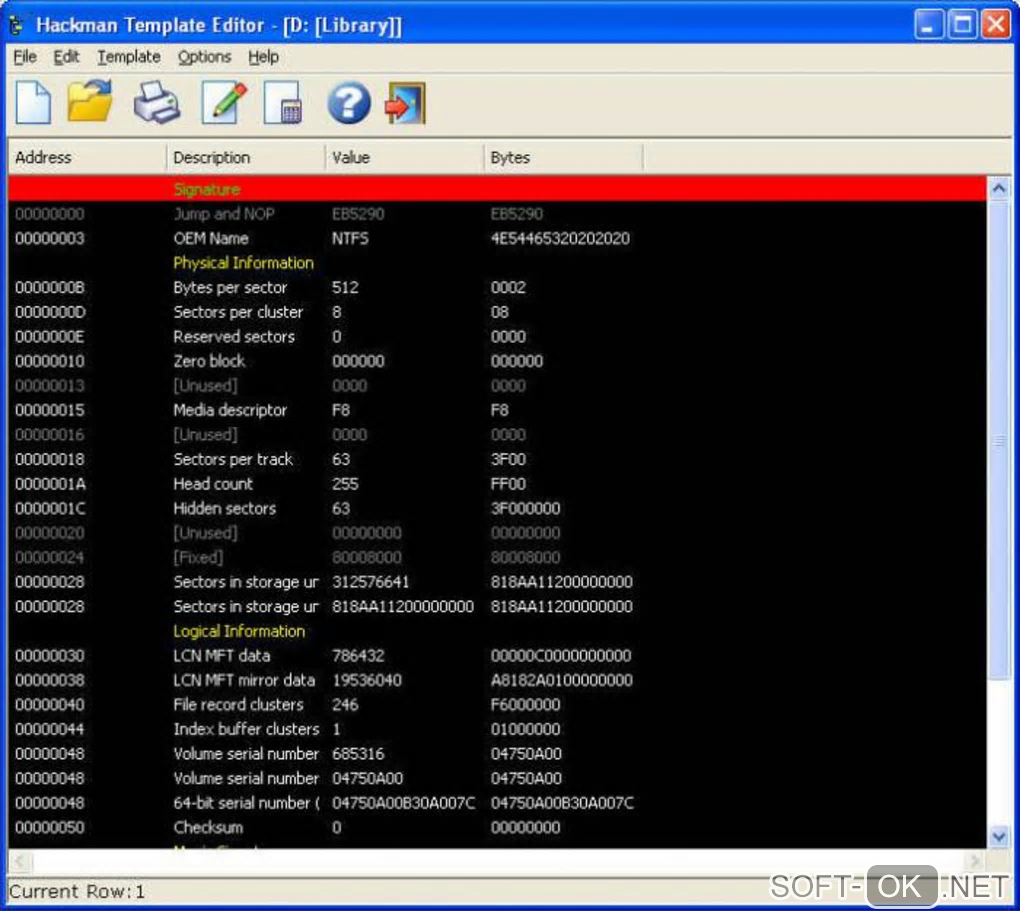The height and width of the screenshot is (911, 1020).
Task: Click the edit pencil toolbar icon
Action: (224, 103)
